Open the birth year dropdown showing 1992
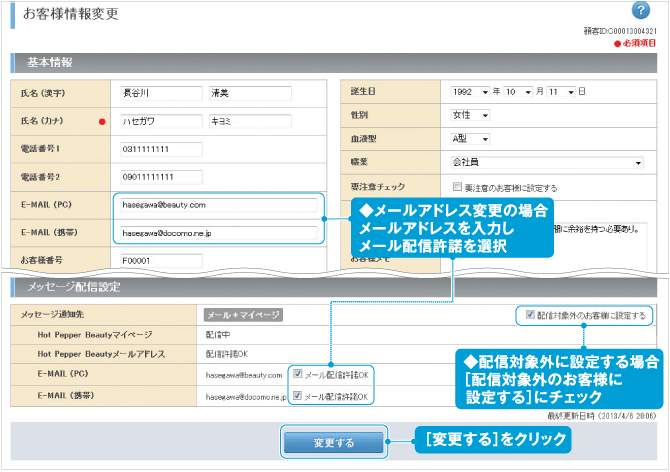This screenshot has width=670, height=472. [x=469, y=92]
